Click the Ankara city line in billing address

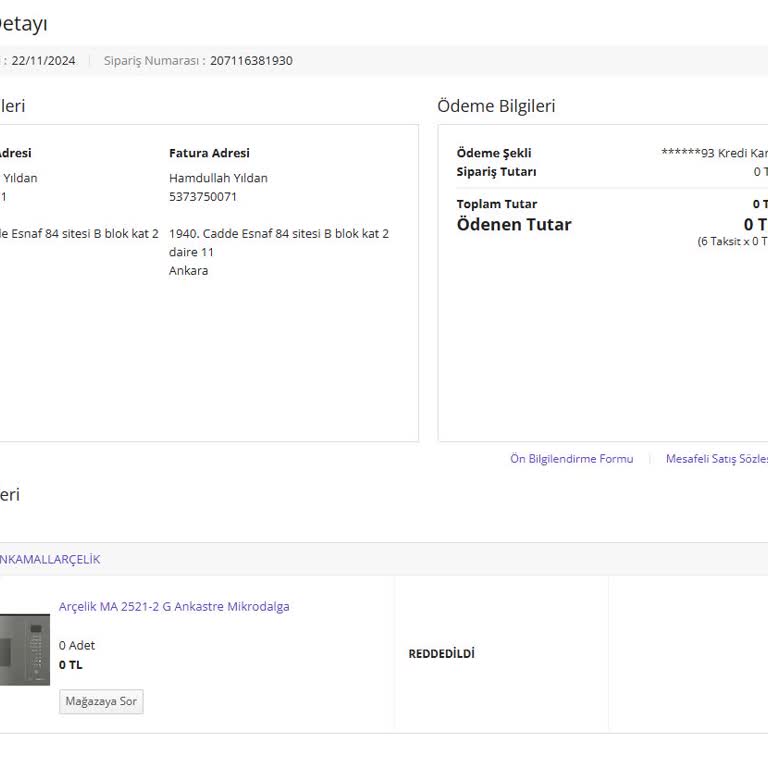click(189, 270)
